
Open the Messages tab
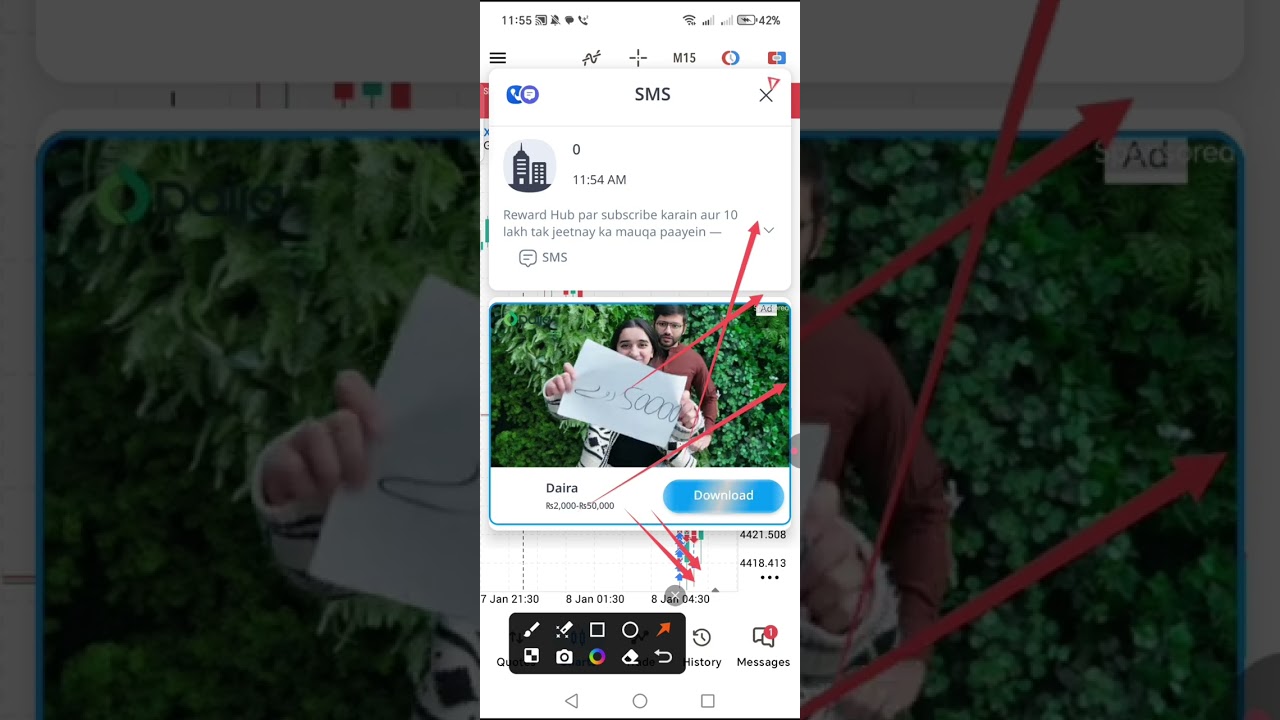coord(763,647)
